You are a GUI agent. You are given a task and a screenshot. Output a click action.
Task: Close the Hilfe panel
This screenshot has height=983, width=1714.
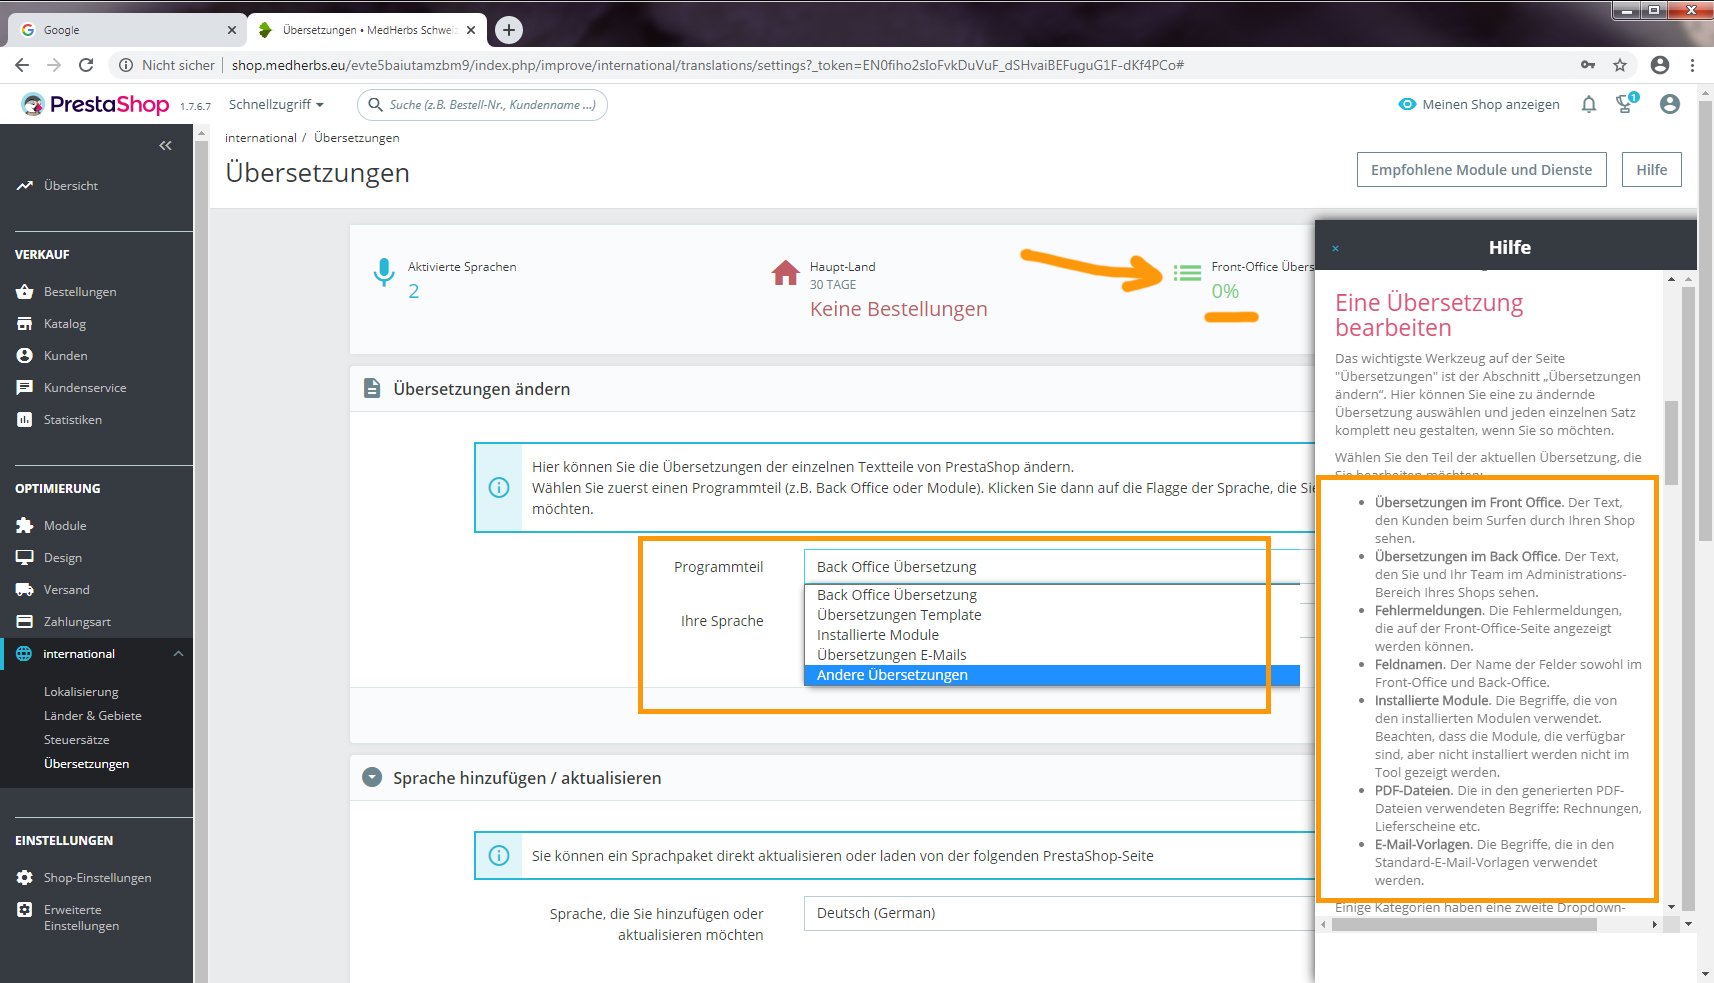pos(1335,248)
